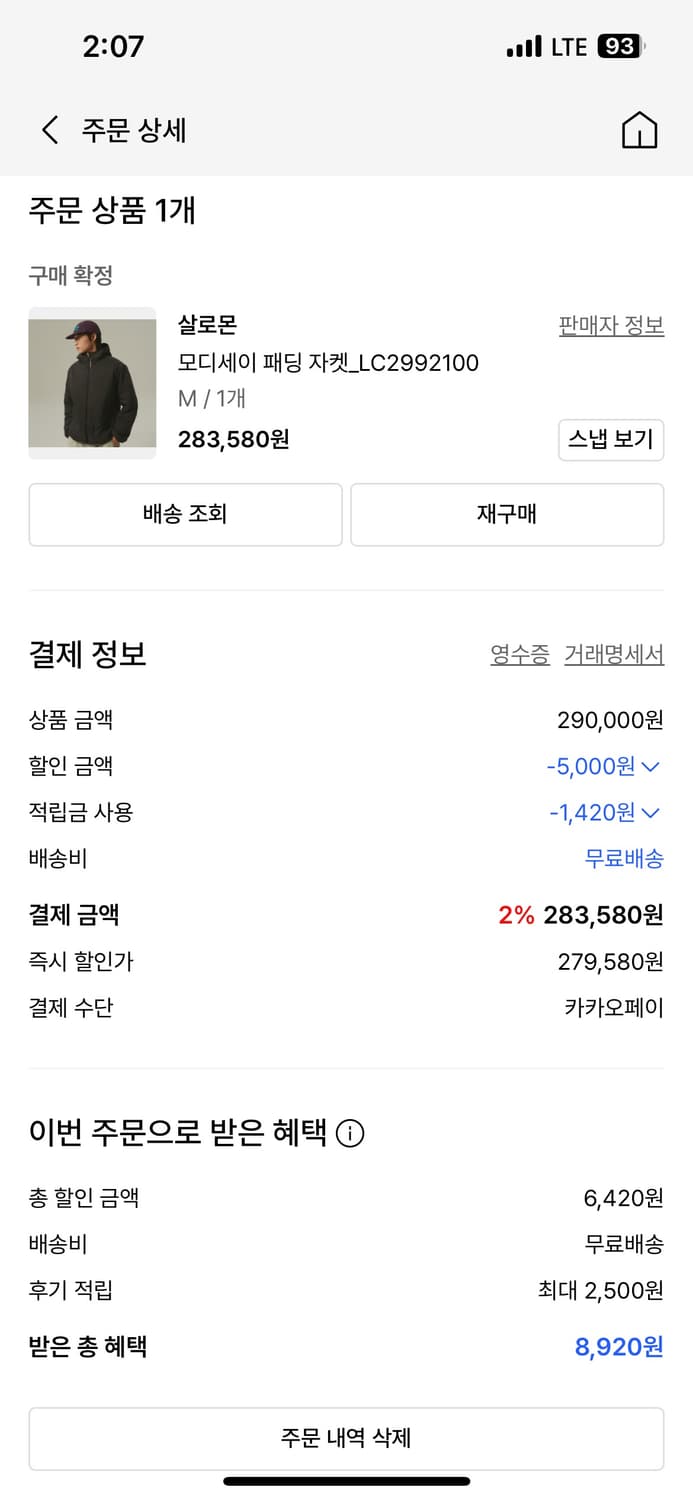Tap 스냅 보기 next to the price
693x1500 pixels.
click(611, 440)
